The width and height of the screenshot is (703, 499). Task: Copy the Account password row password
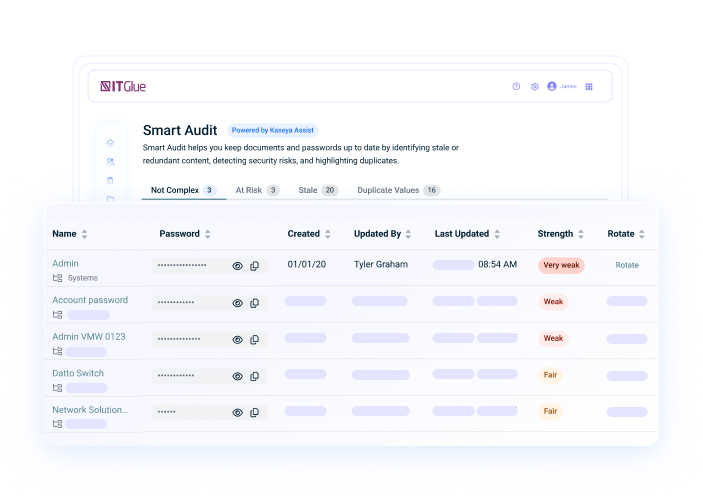pos(255,303)
